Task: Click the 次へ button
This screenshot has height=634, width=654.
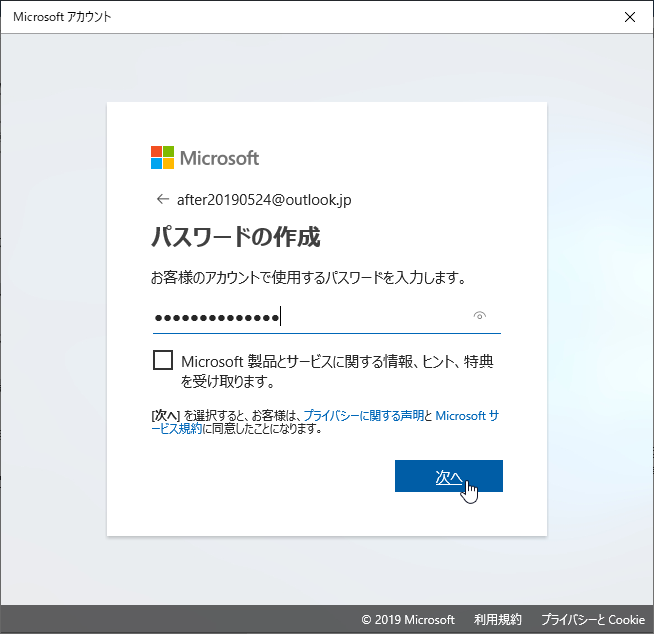Action: (x=449, y=476)
